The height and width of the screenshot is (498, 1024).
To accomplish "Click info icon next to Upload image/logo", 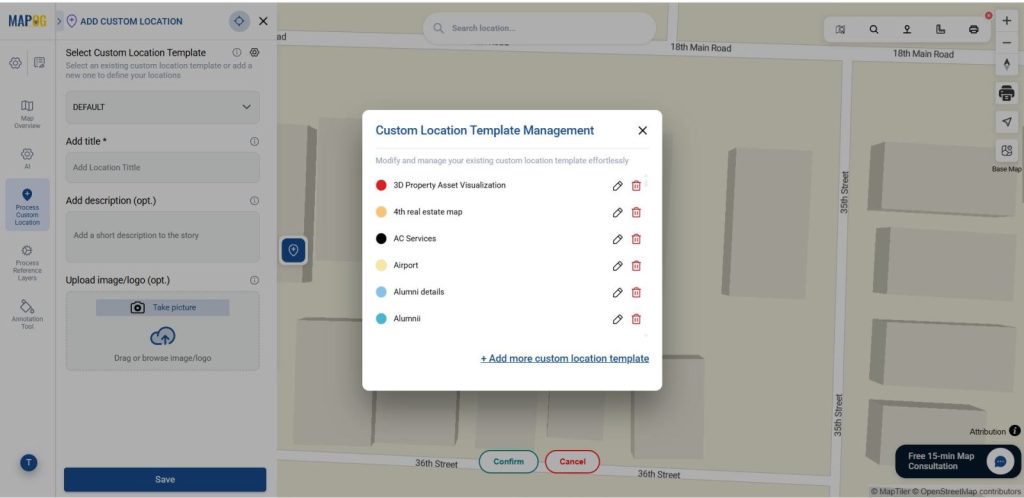I will pos(255,280).
